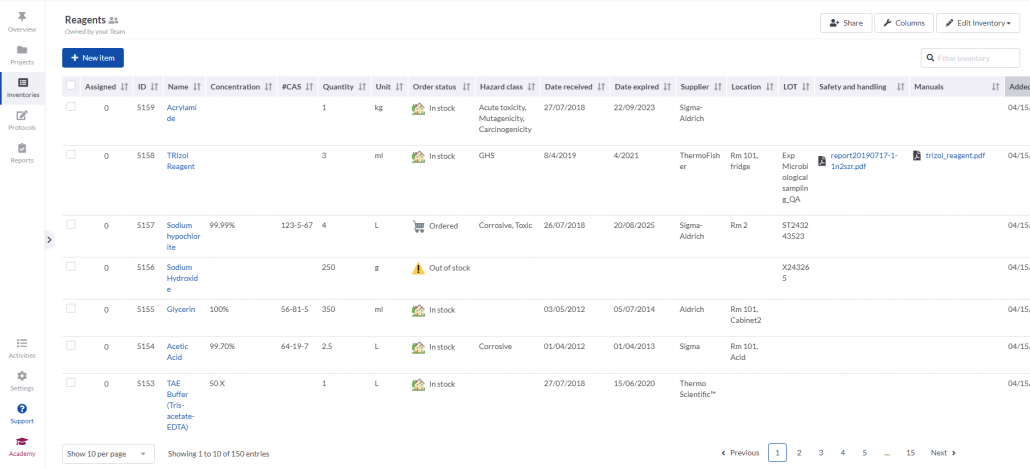Viewport: 1030px width, 469px height.
Task: Click the New item button
Action: pyautogui.click(x=93, y=58)
